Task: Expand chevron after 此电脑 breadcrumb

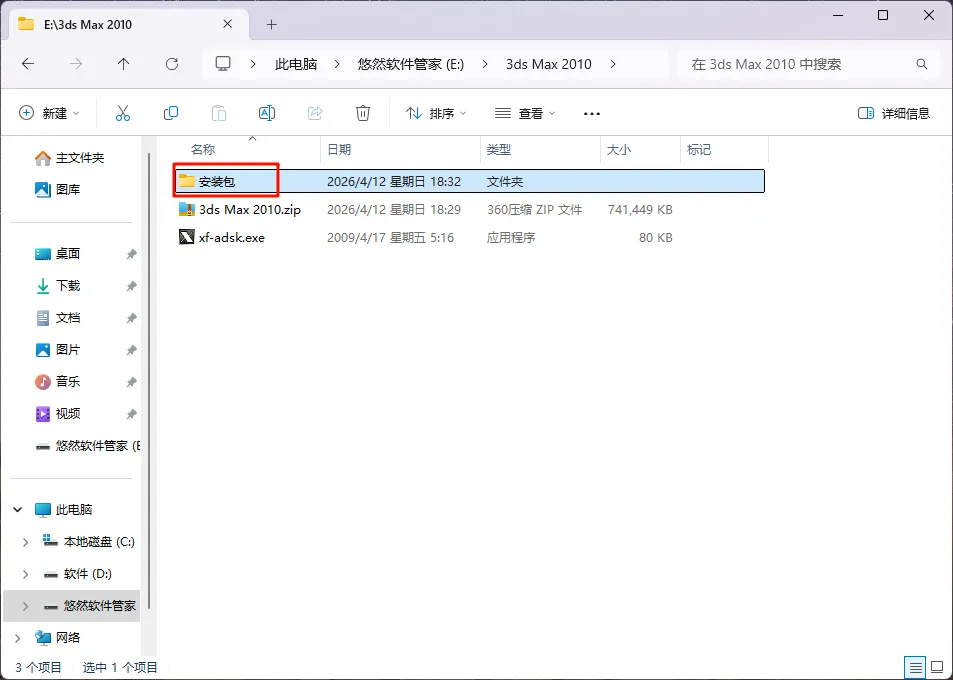Action: tap(338, 64)
